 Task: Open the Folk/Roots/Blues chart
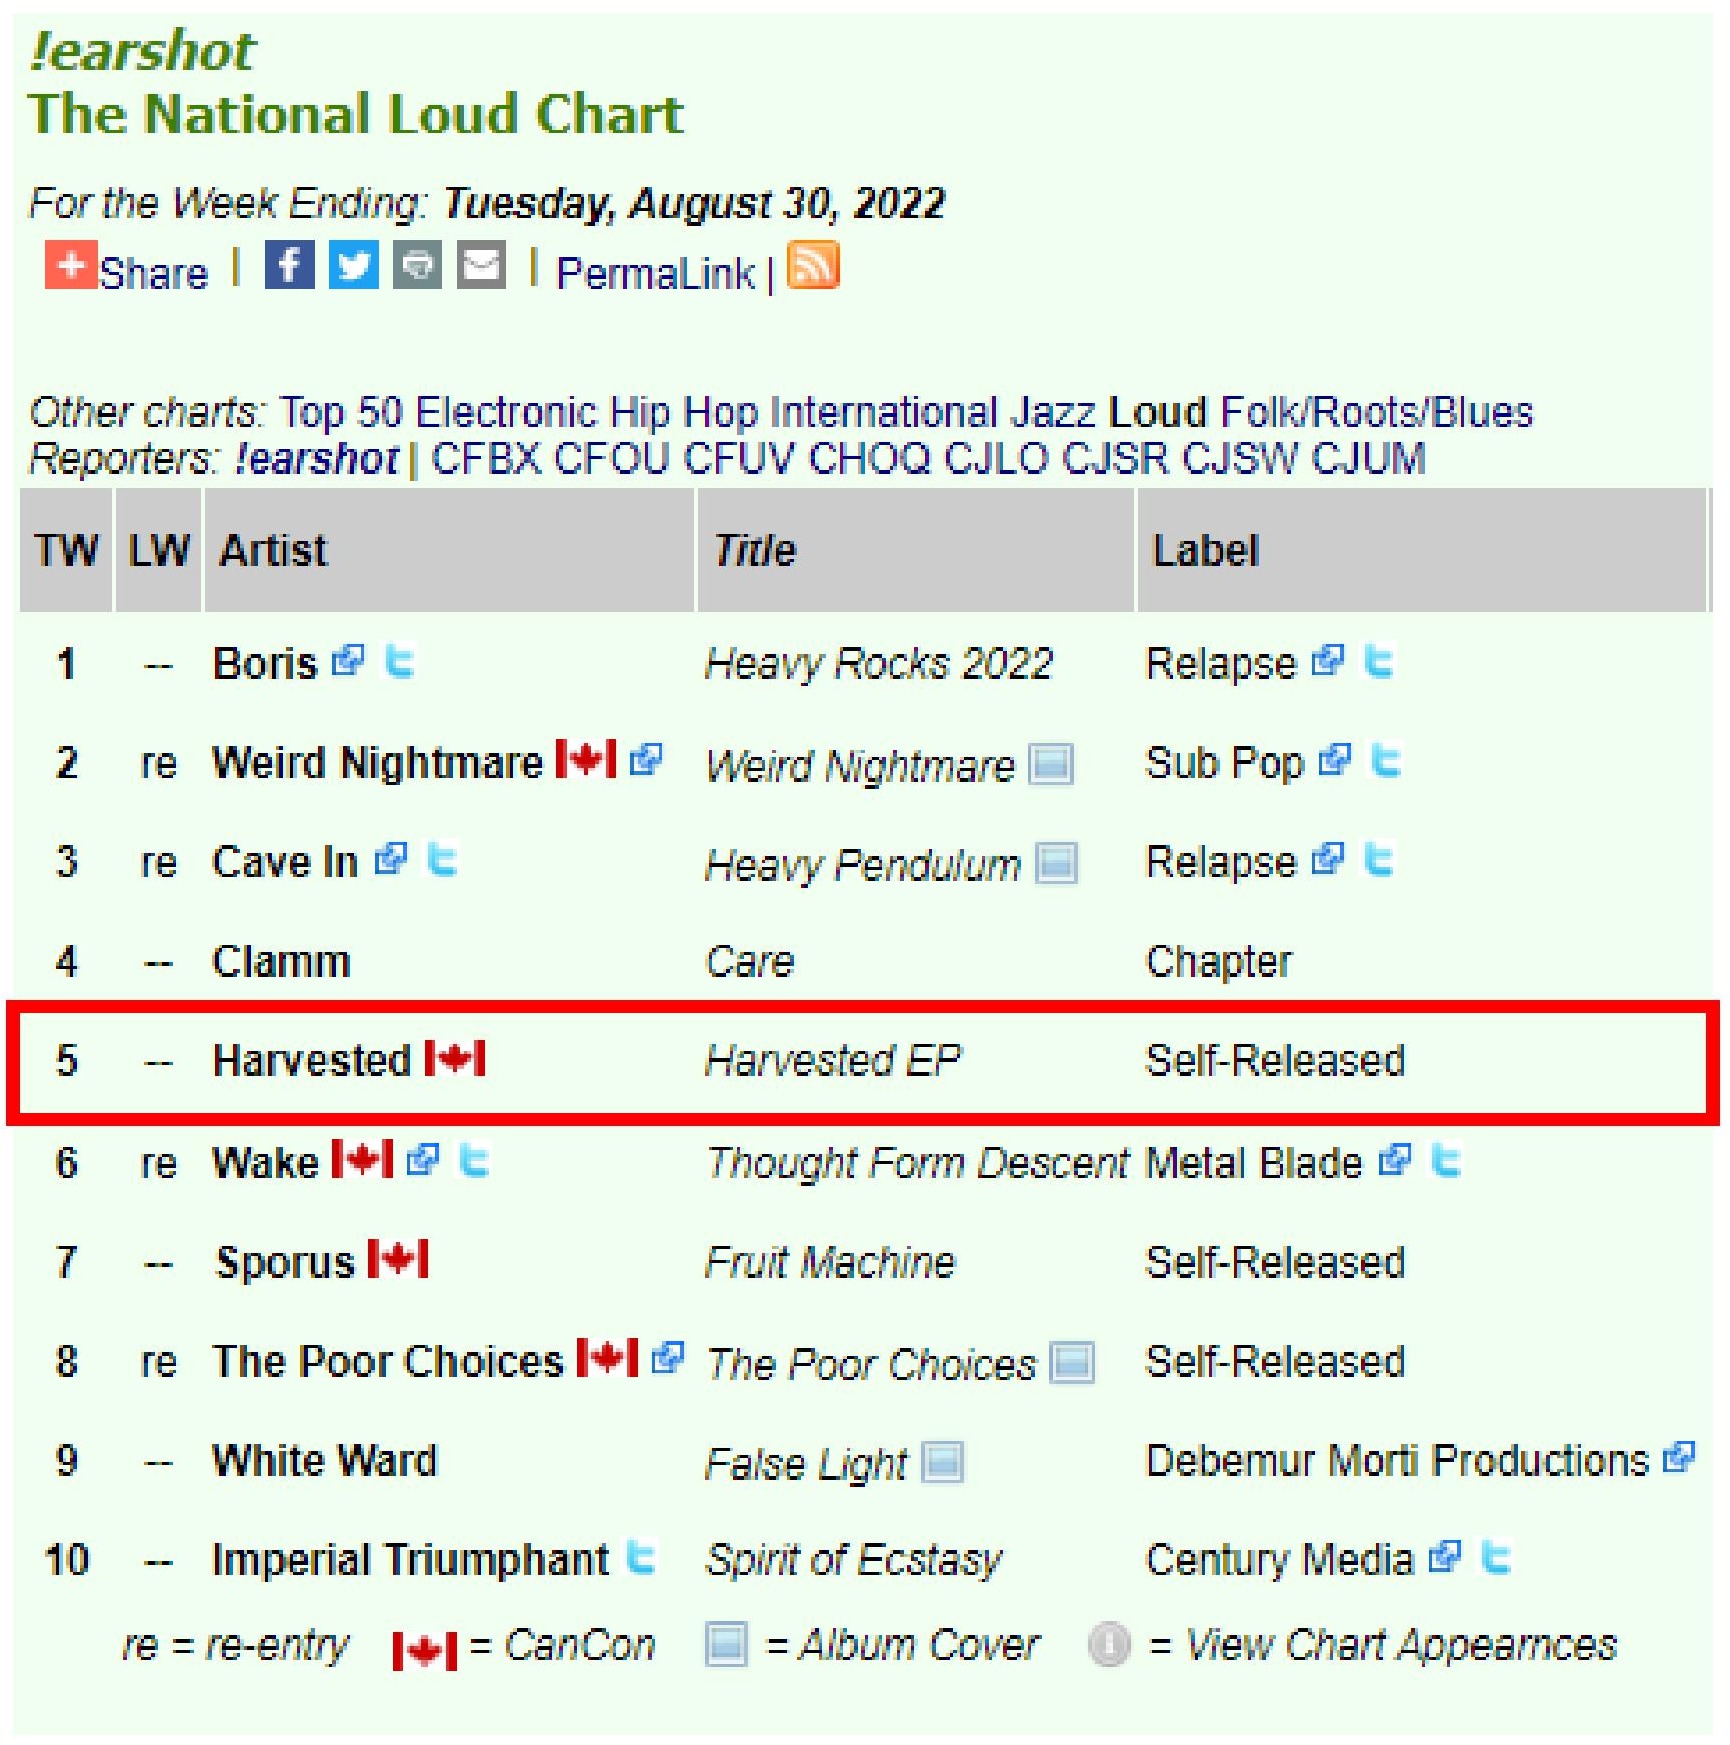click(x=1376, y=412)
